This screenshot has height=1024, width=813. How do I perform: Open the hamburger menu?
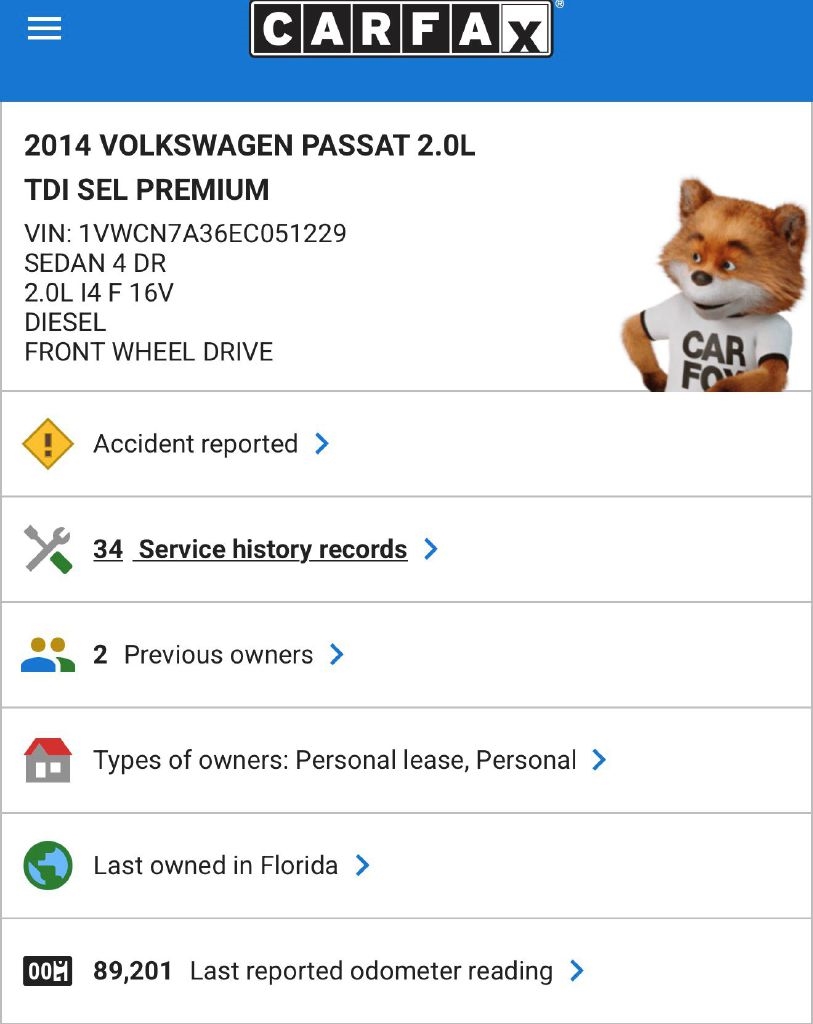pyautogui.click(x=44, y=30)
